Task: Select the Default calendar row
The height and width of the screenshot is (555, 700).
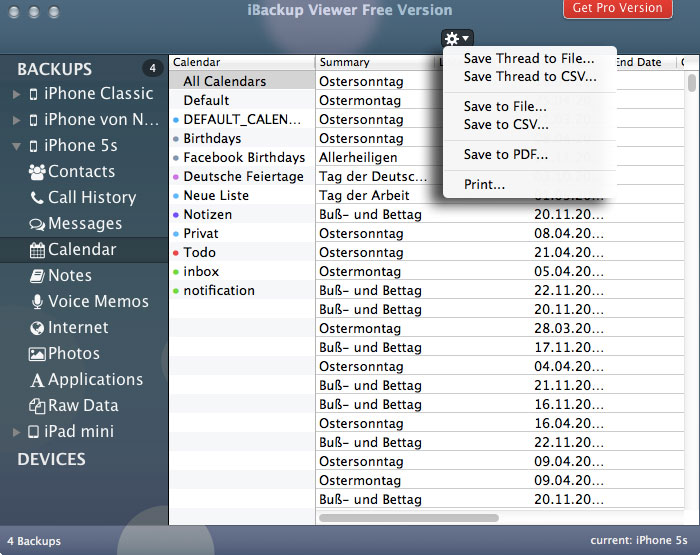Action: (x=242, y=100)
